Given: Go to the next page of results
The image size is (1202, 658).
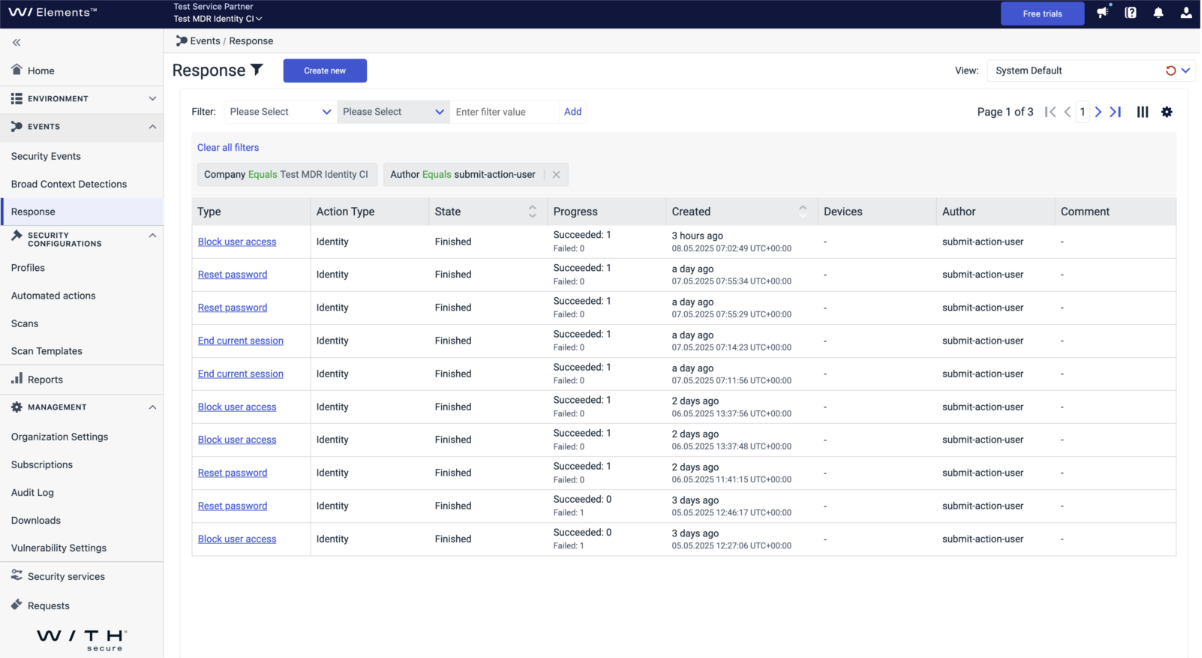Looking at the screenshot, I should click(1098, 112).
